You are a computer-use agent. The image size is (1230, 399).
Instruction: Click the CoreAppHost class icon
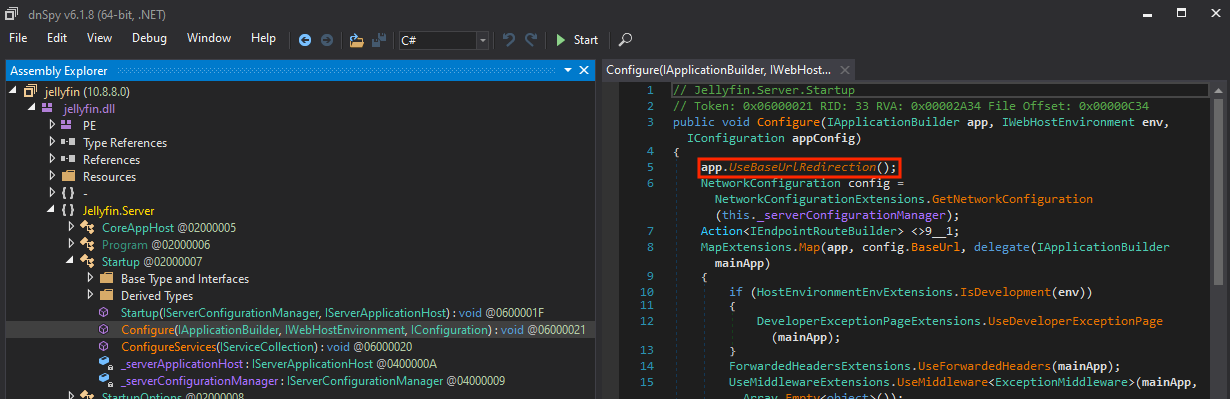pos(86,228)
